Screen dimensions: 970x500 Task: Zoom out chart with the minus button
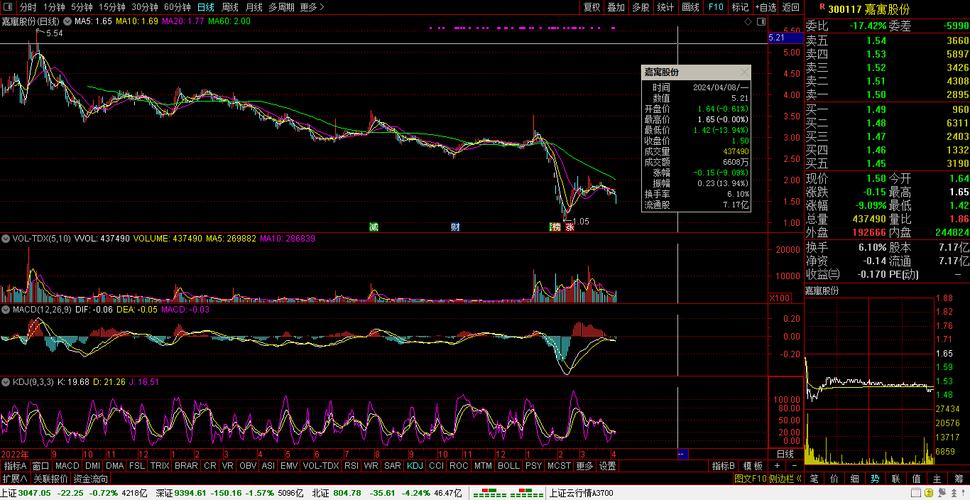point(794,465)
